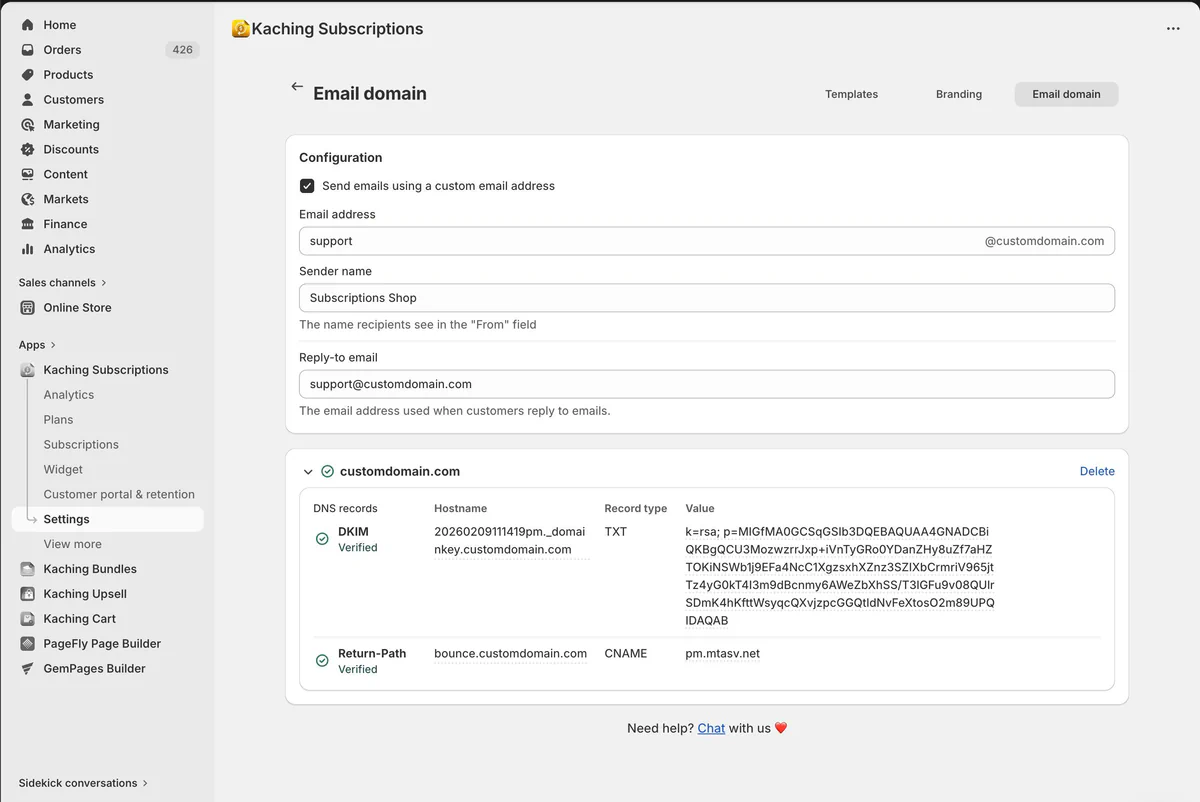Image resolution: width=1200 pixels, height=802 pixels.
Task: Open GemPages Builder app
Action: 94,669
